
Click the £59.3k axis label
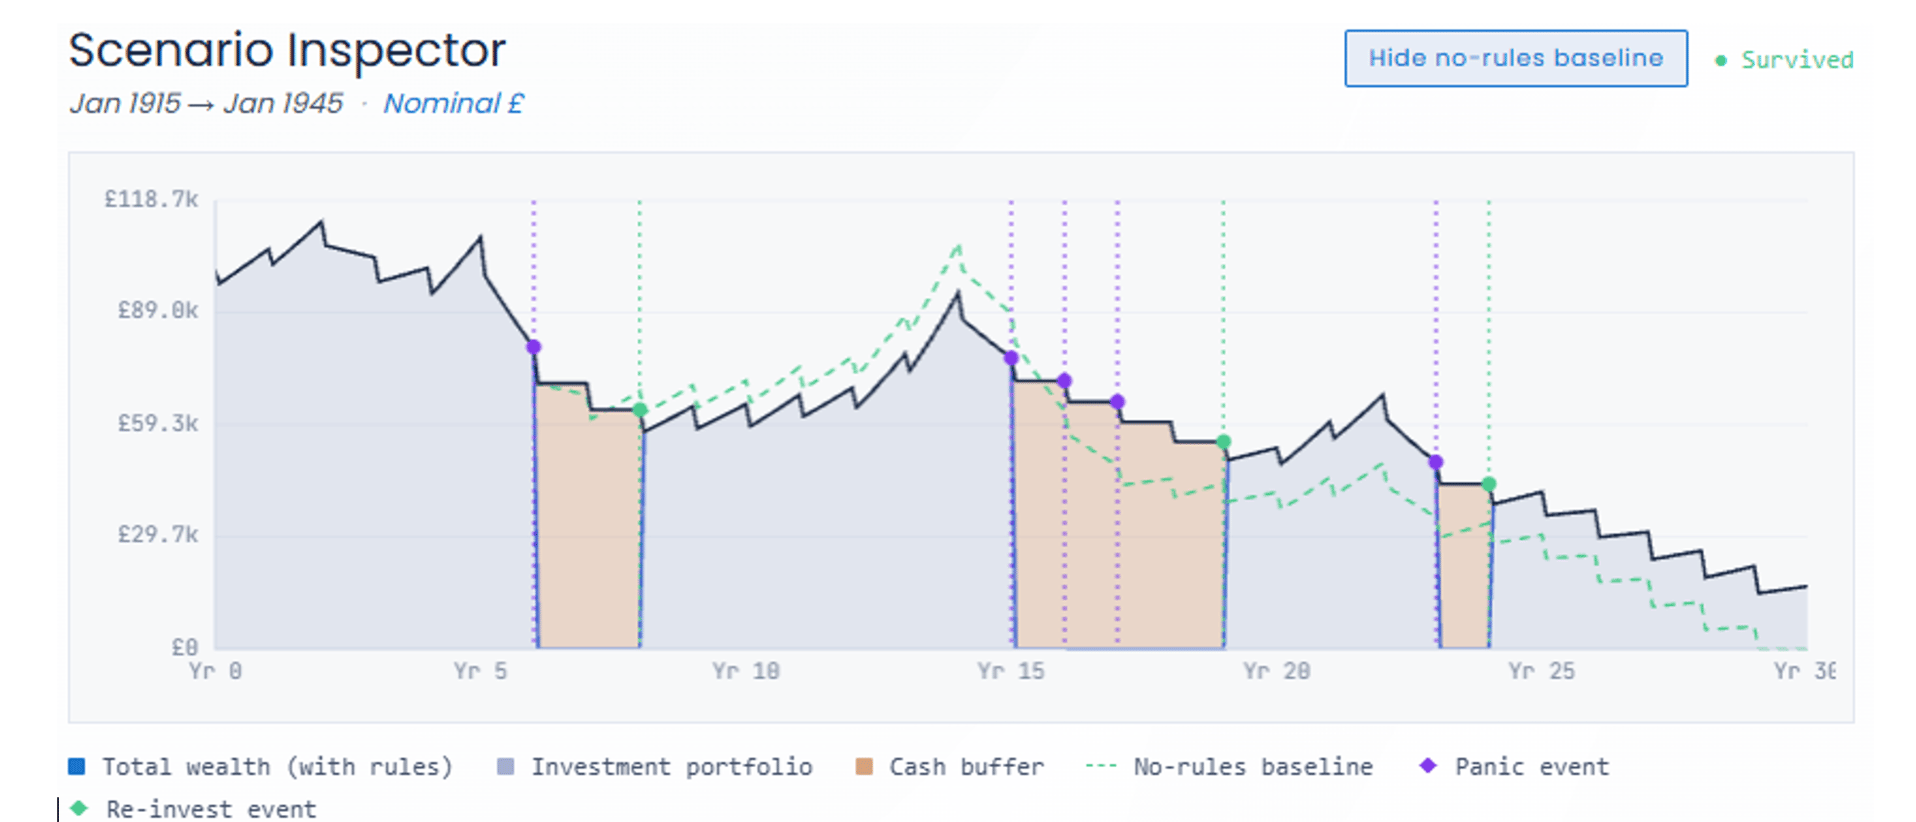pos(158,423)
